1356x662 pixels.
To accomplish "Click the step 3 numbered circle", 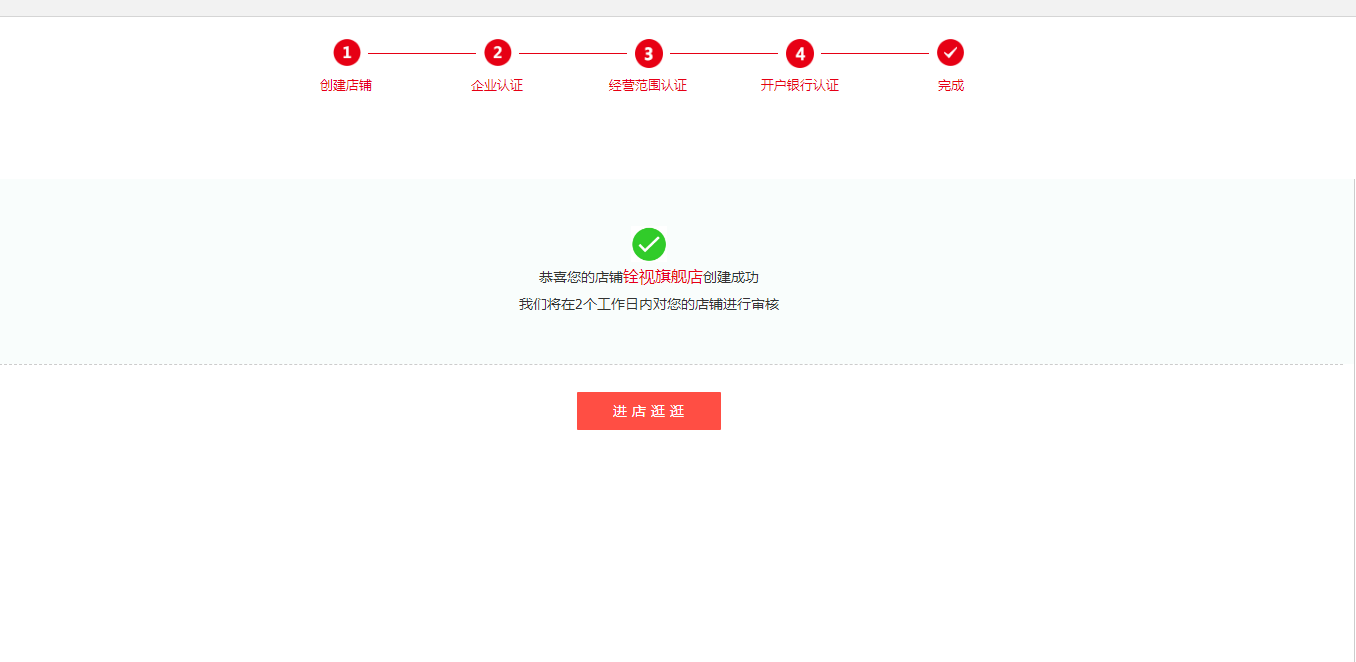I will click(x=648, y=53).
